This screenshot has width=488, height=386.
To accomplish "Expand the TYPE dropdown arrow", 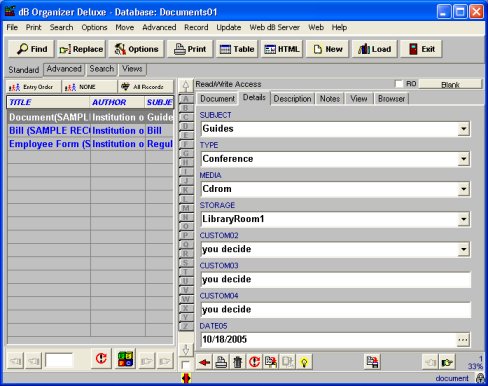I will 463,159.
